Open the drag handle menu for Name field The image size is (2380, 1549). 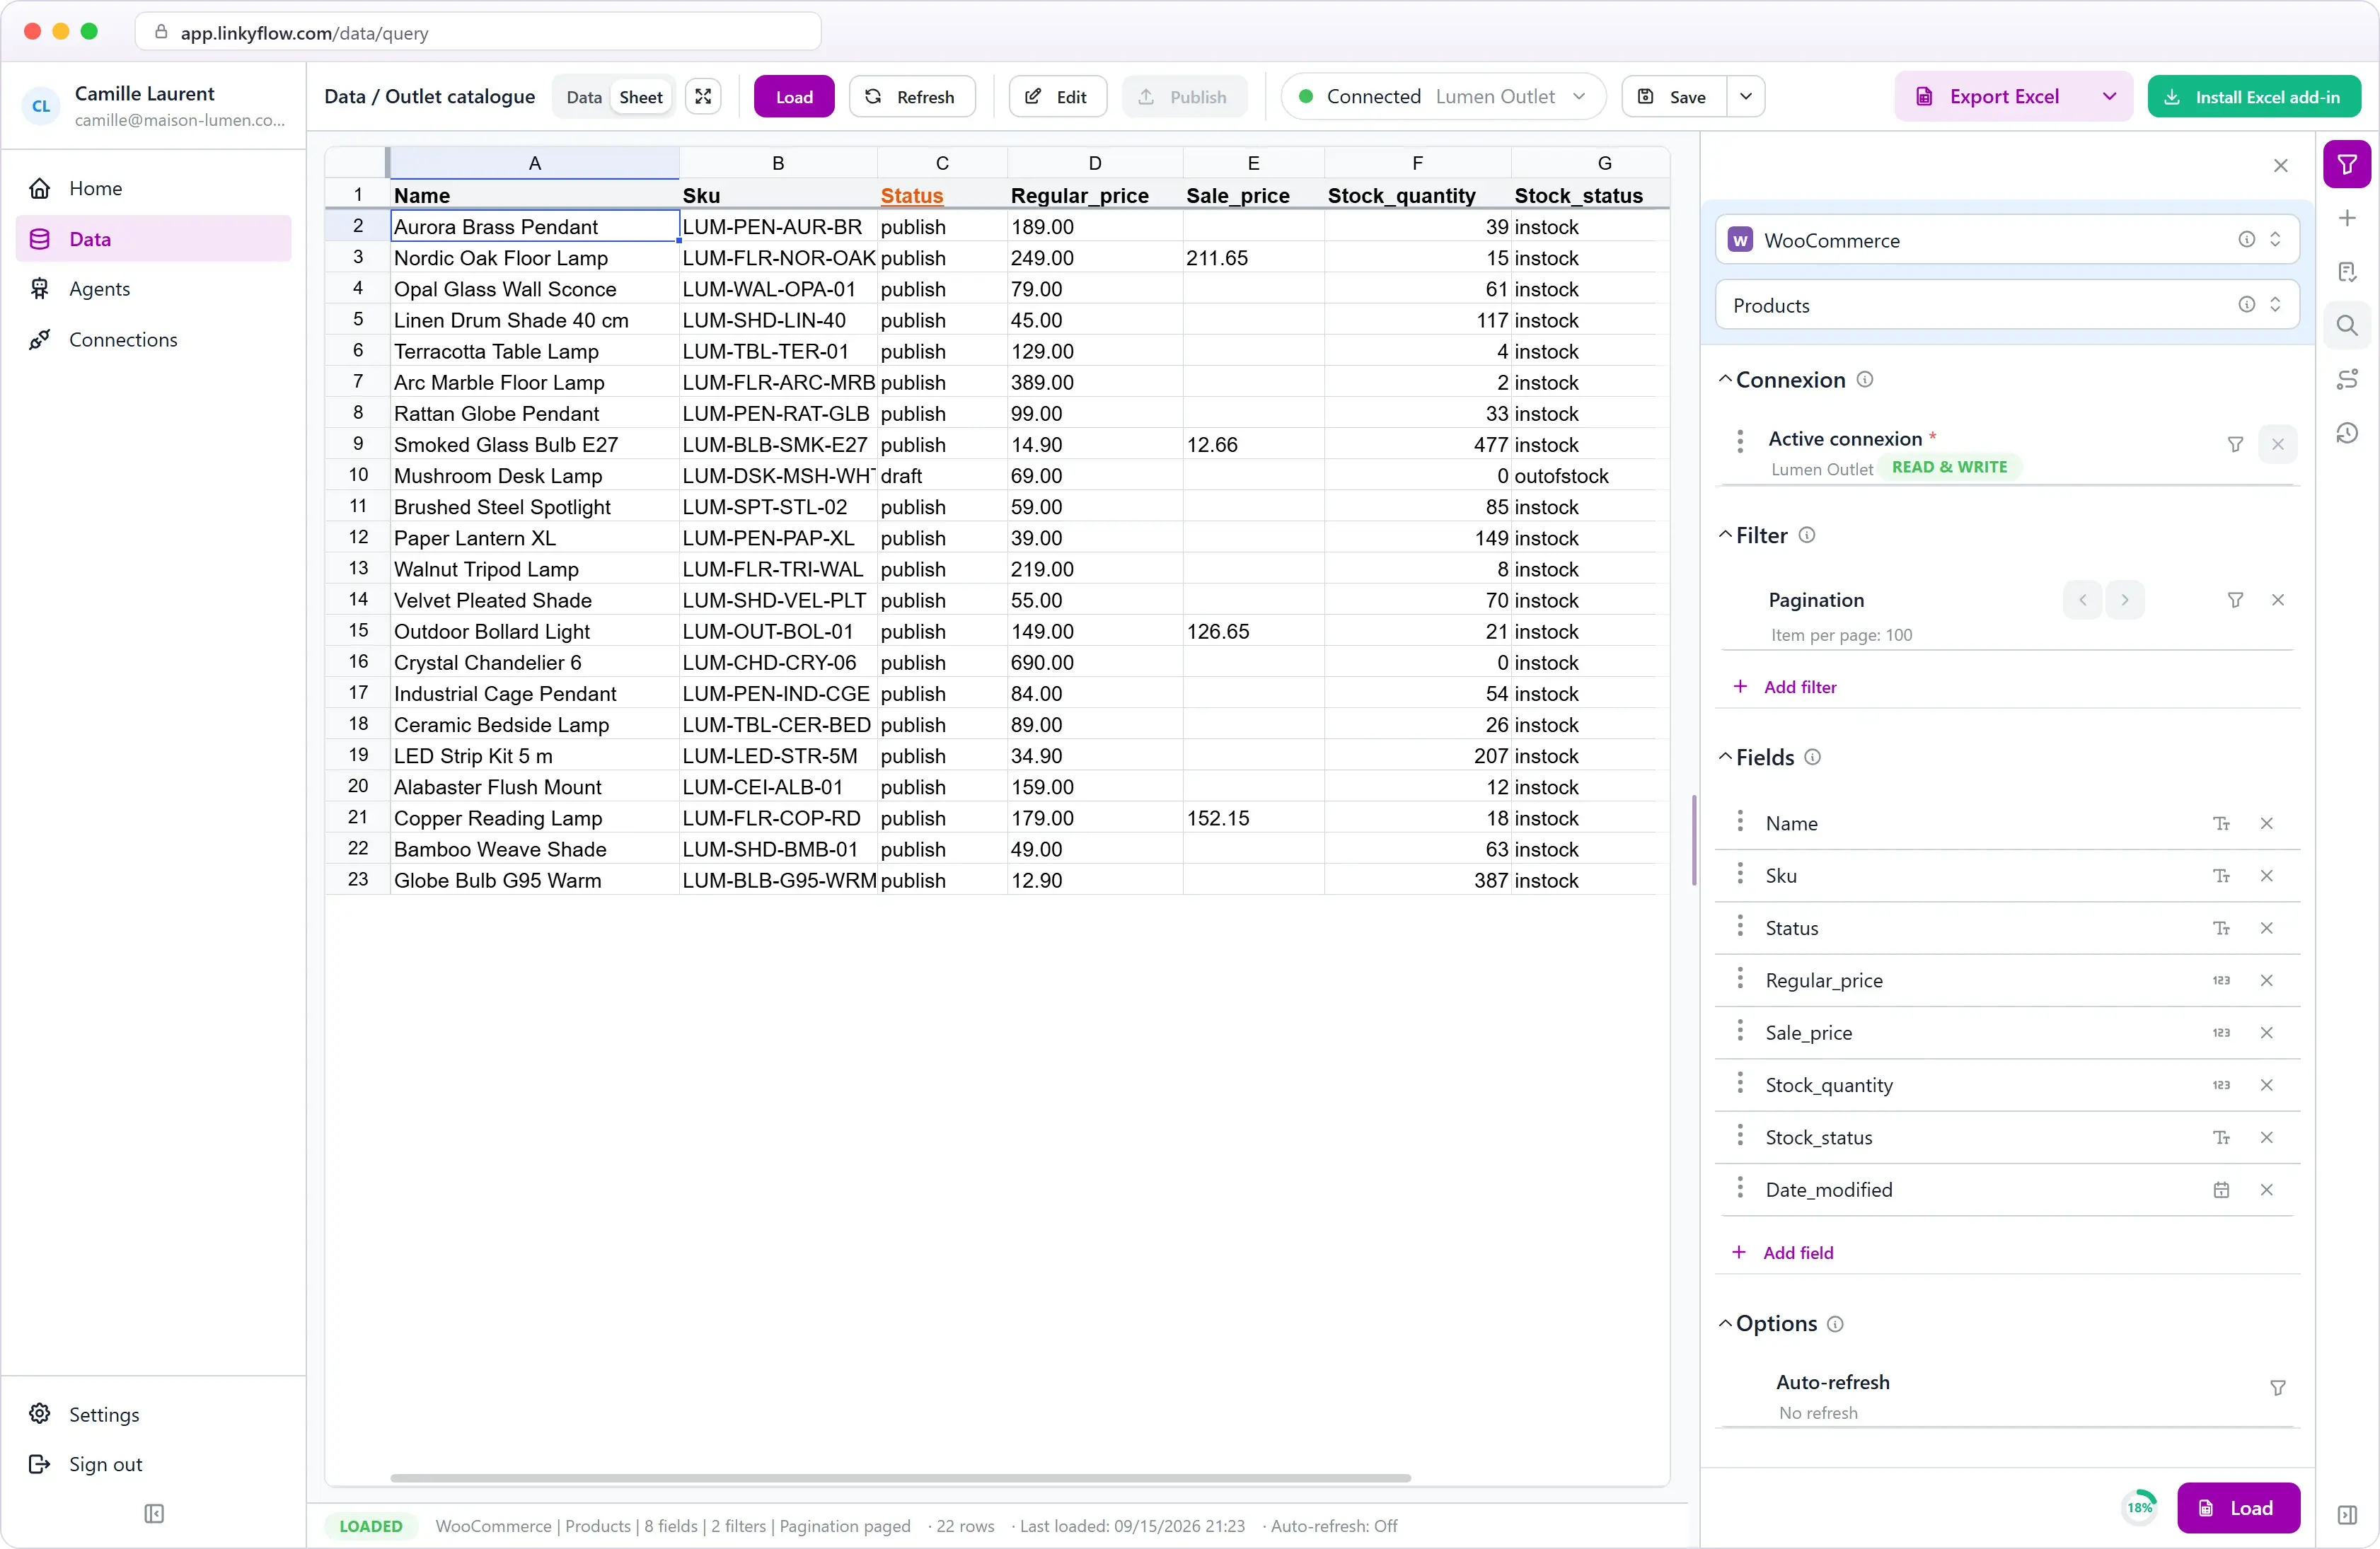tap(1740, 822)
